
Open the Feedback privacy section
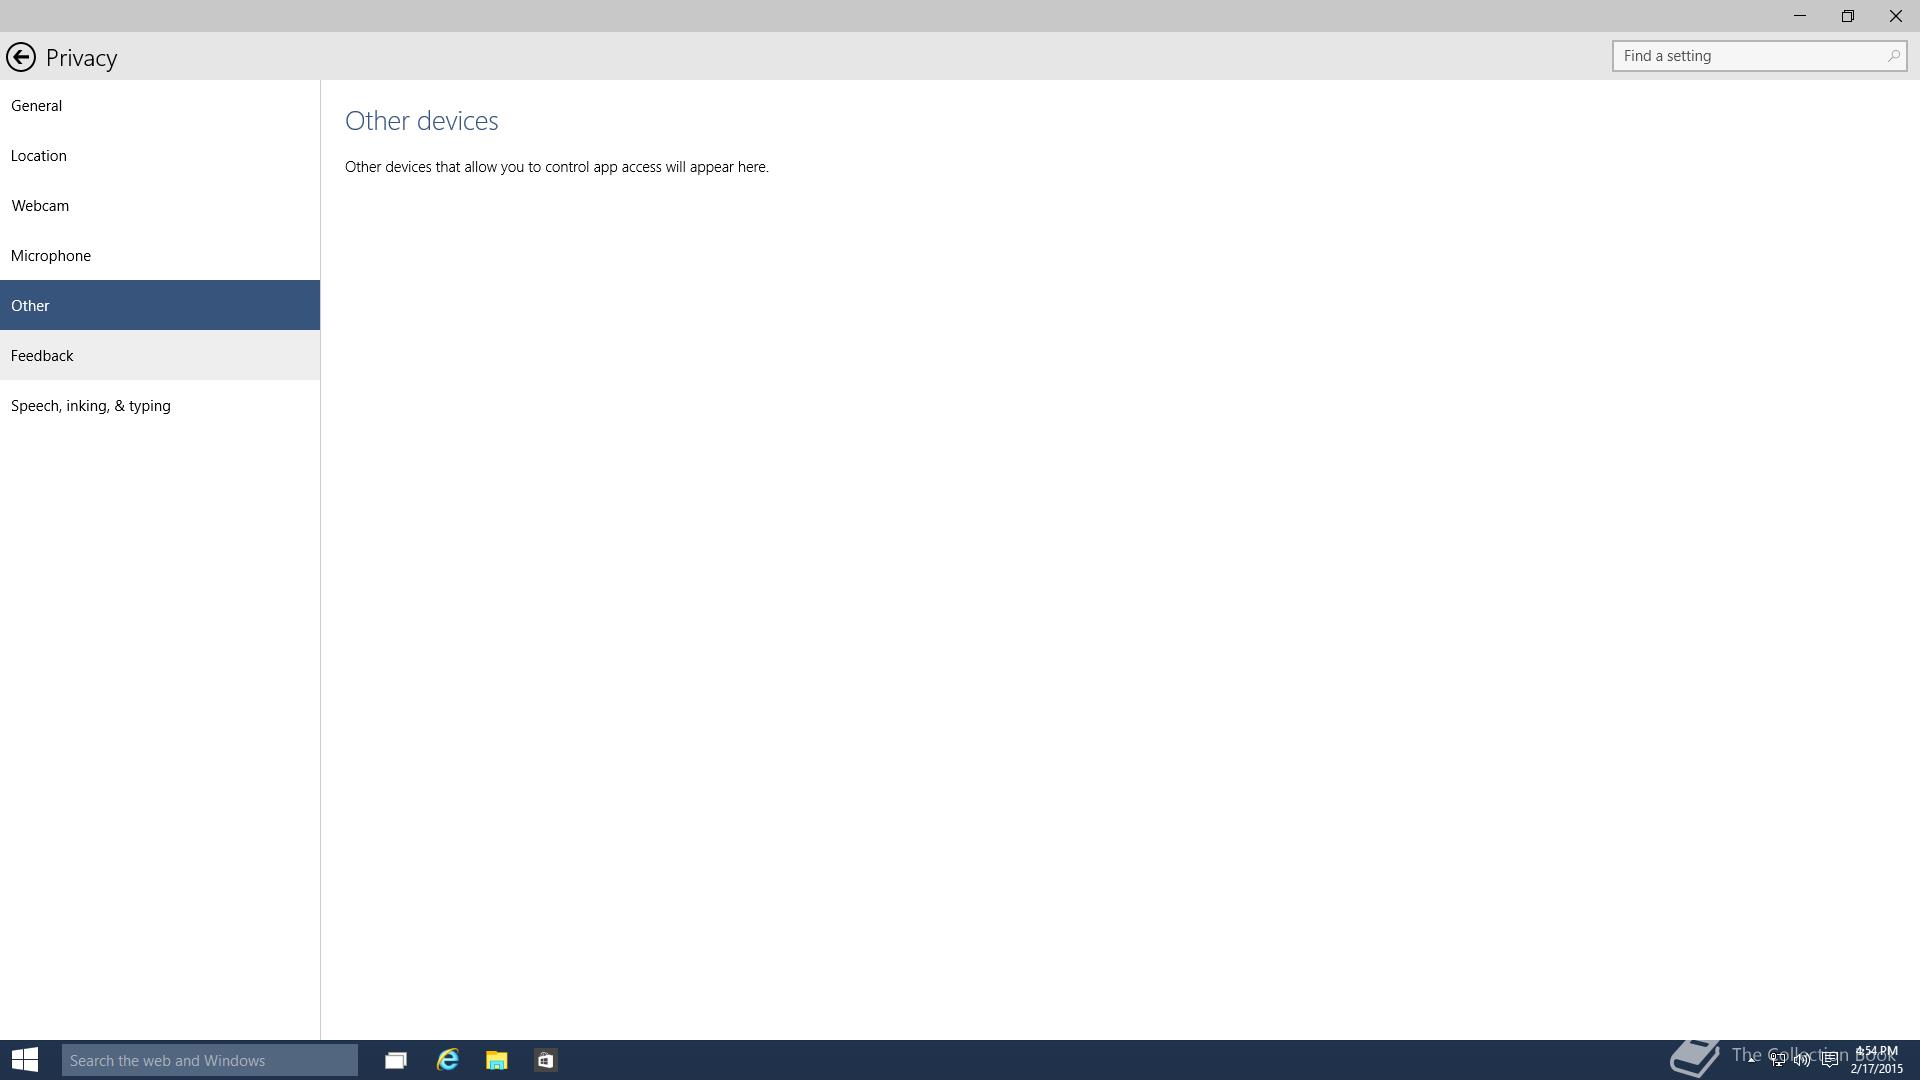160,355
